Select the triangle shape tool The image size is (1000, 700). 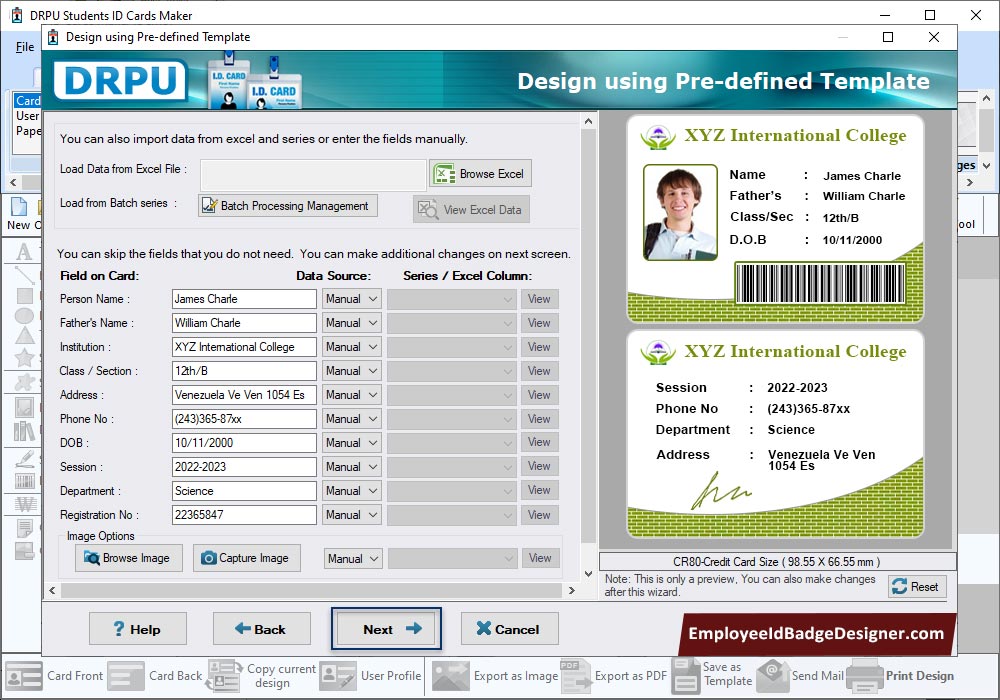(24, 336)
